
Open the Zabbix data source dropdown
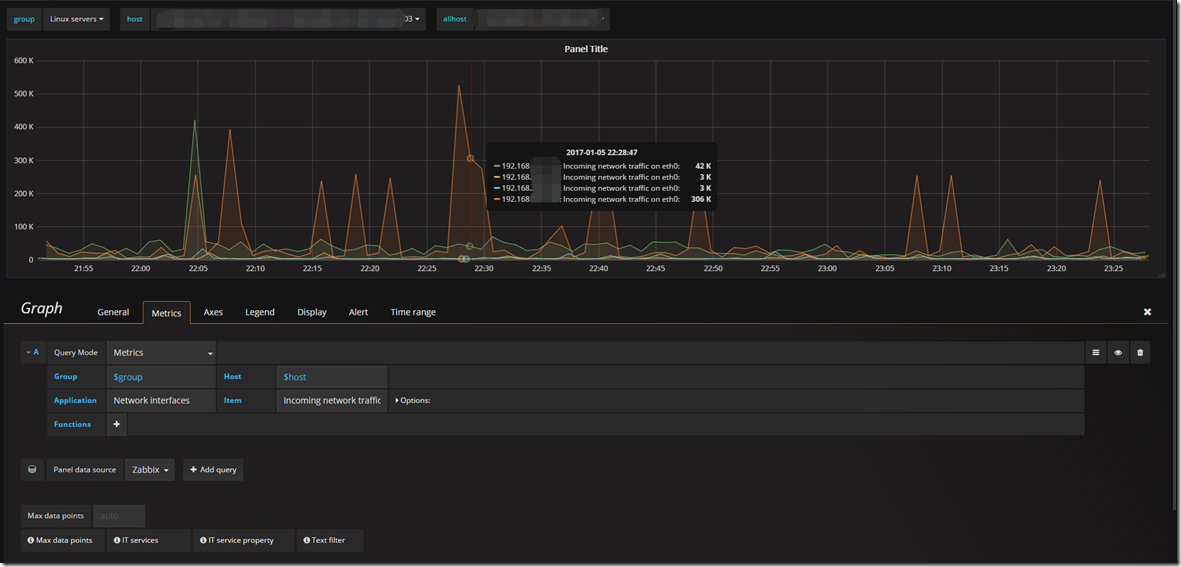coord(150,470)
